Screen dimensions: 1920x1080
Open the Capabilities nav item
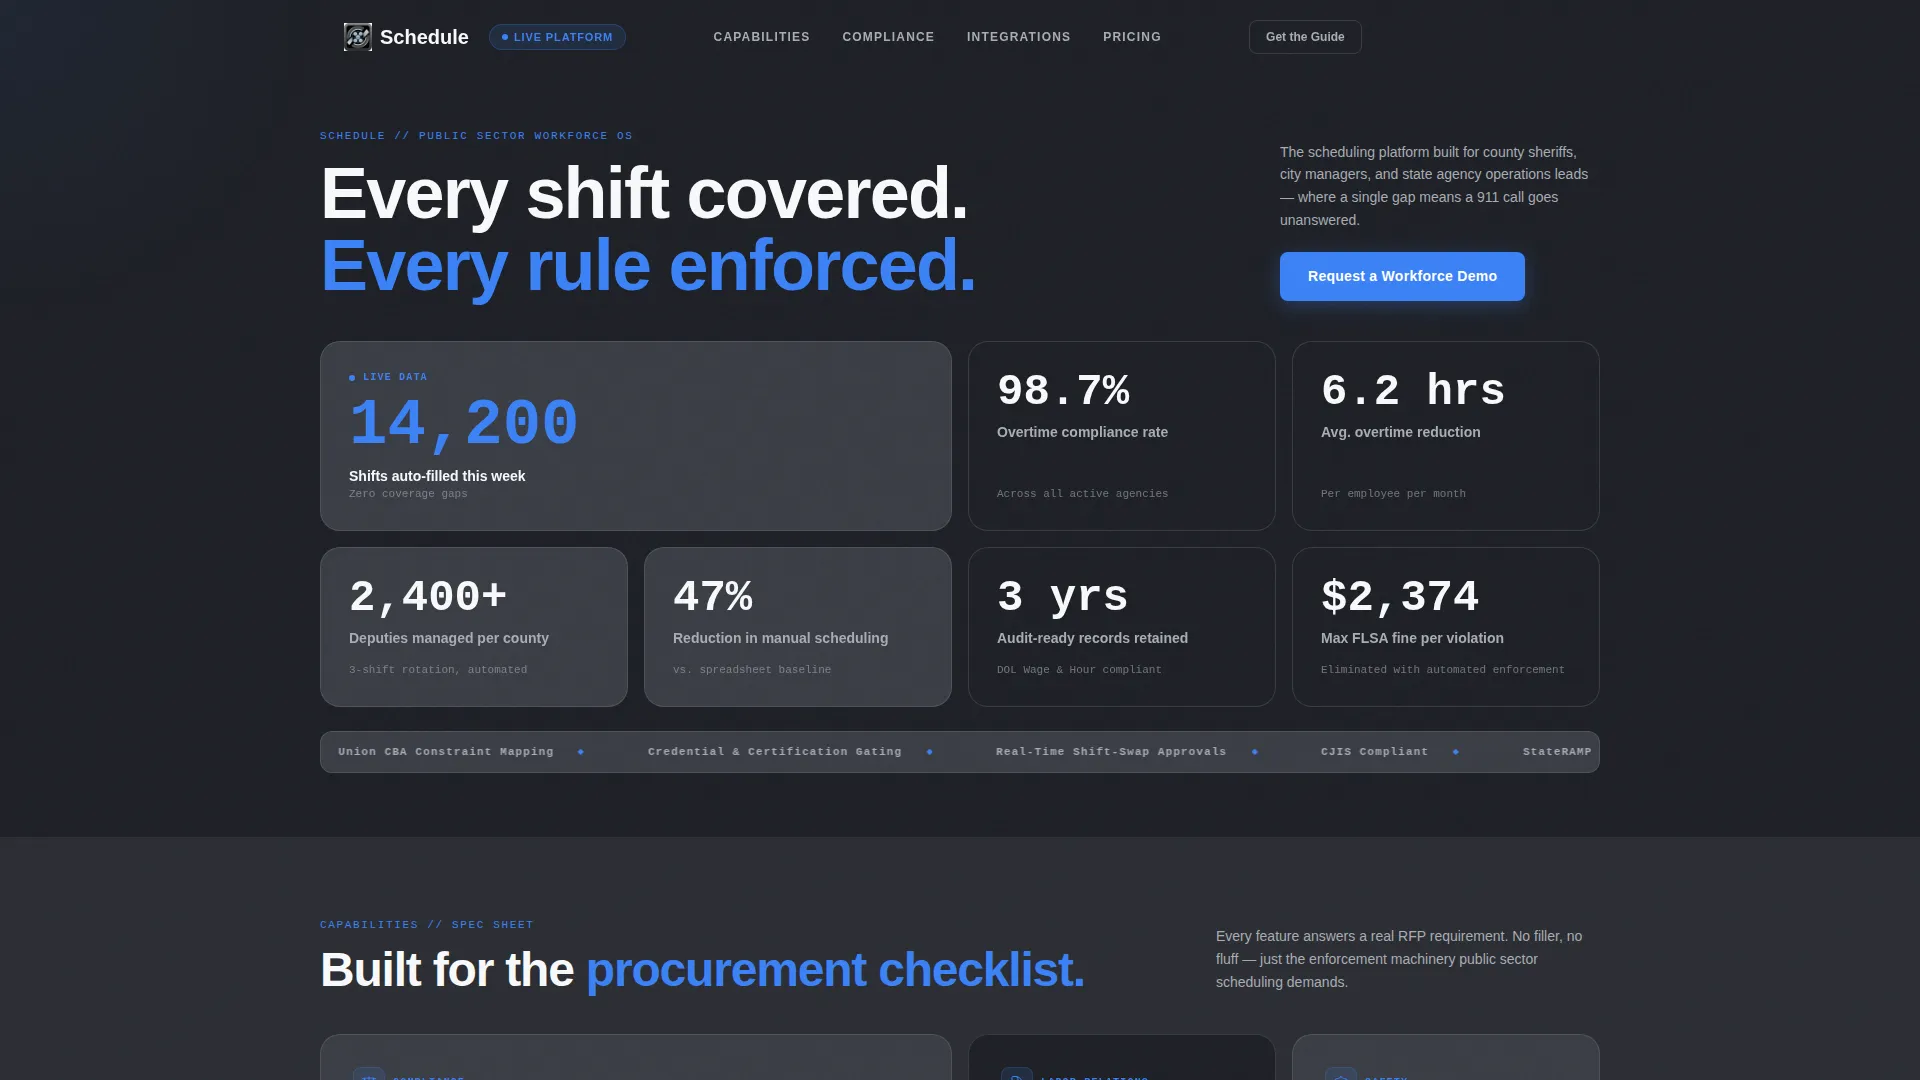(x=761, y=37)
